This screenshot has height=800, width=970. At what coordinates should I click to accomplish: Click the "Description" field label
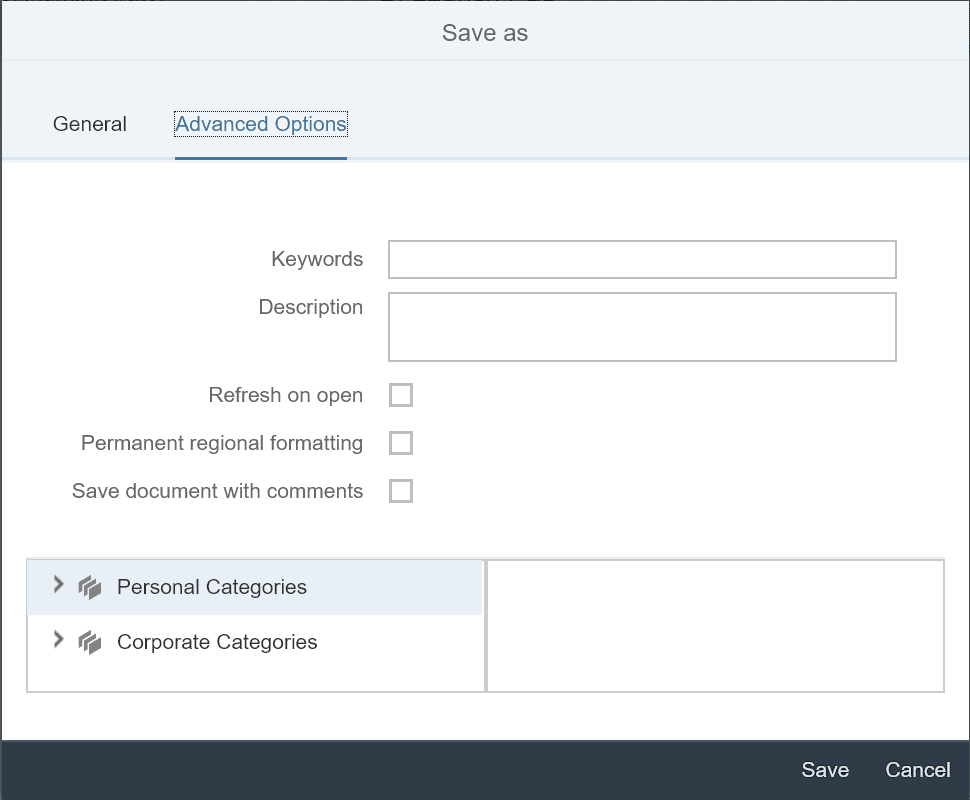[x=310, y=307]
